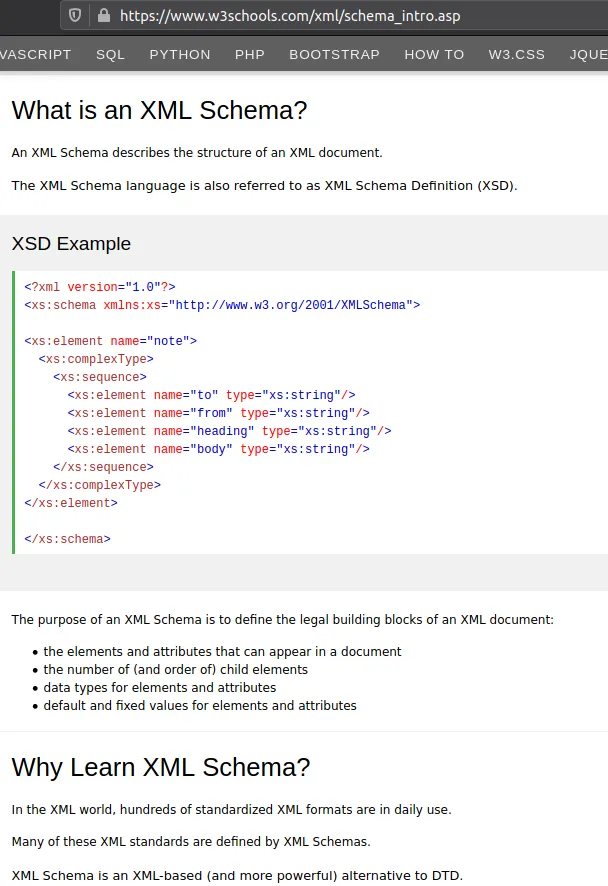Screen dimensions: 608x886
Task: Click the code line with xml version="1.0"
Action: pos(99,287)
